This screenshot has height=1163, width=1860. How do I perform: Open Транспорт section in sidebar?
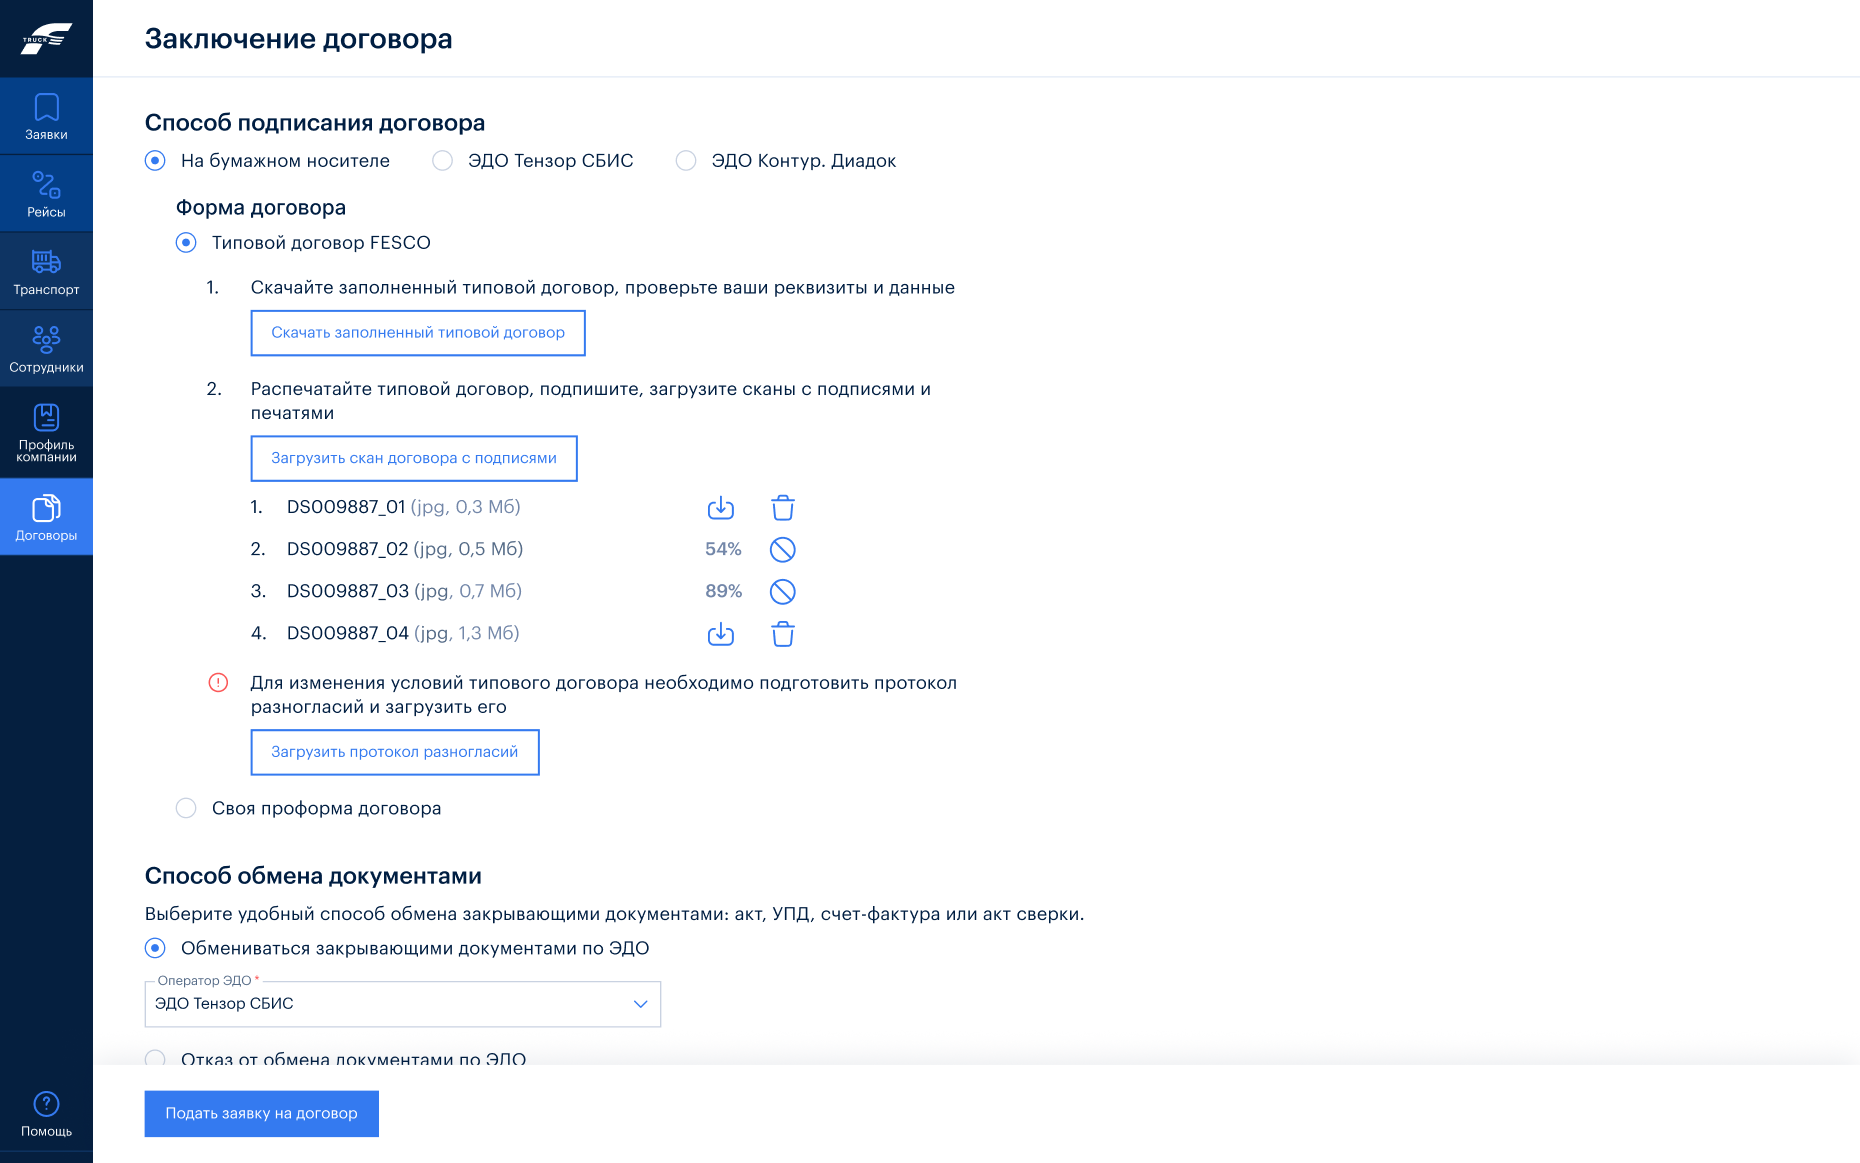pyautogui.click(x=46, y=272)
